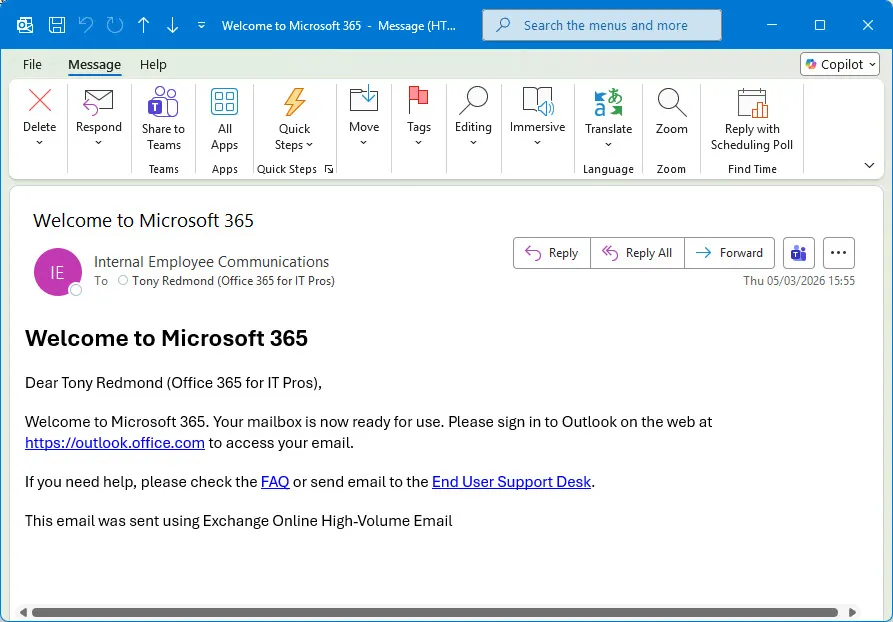Switch to the Help tab
The height and width of the screenshot is (622, 893).
(153, 64)
